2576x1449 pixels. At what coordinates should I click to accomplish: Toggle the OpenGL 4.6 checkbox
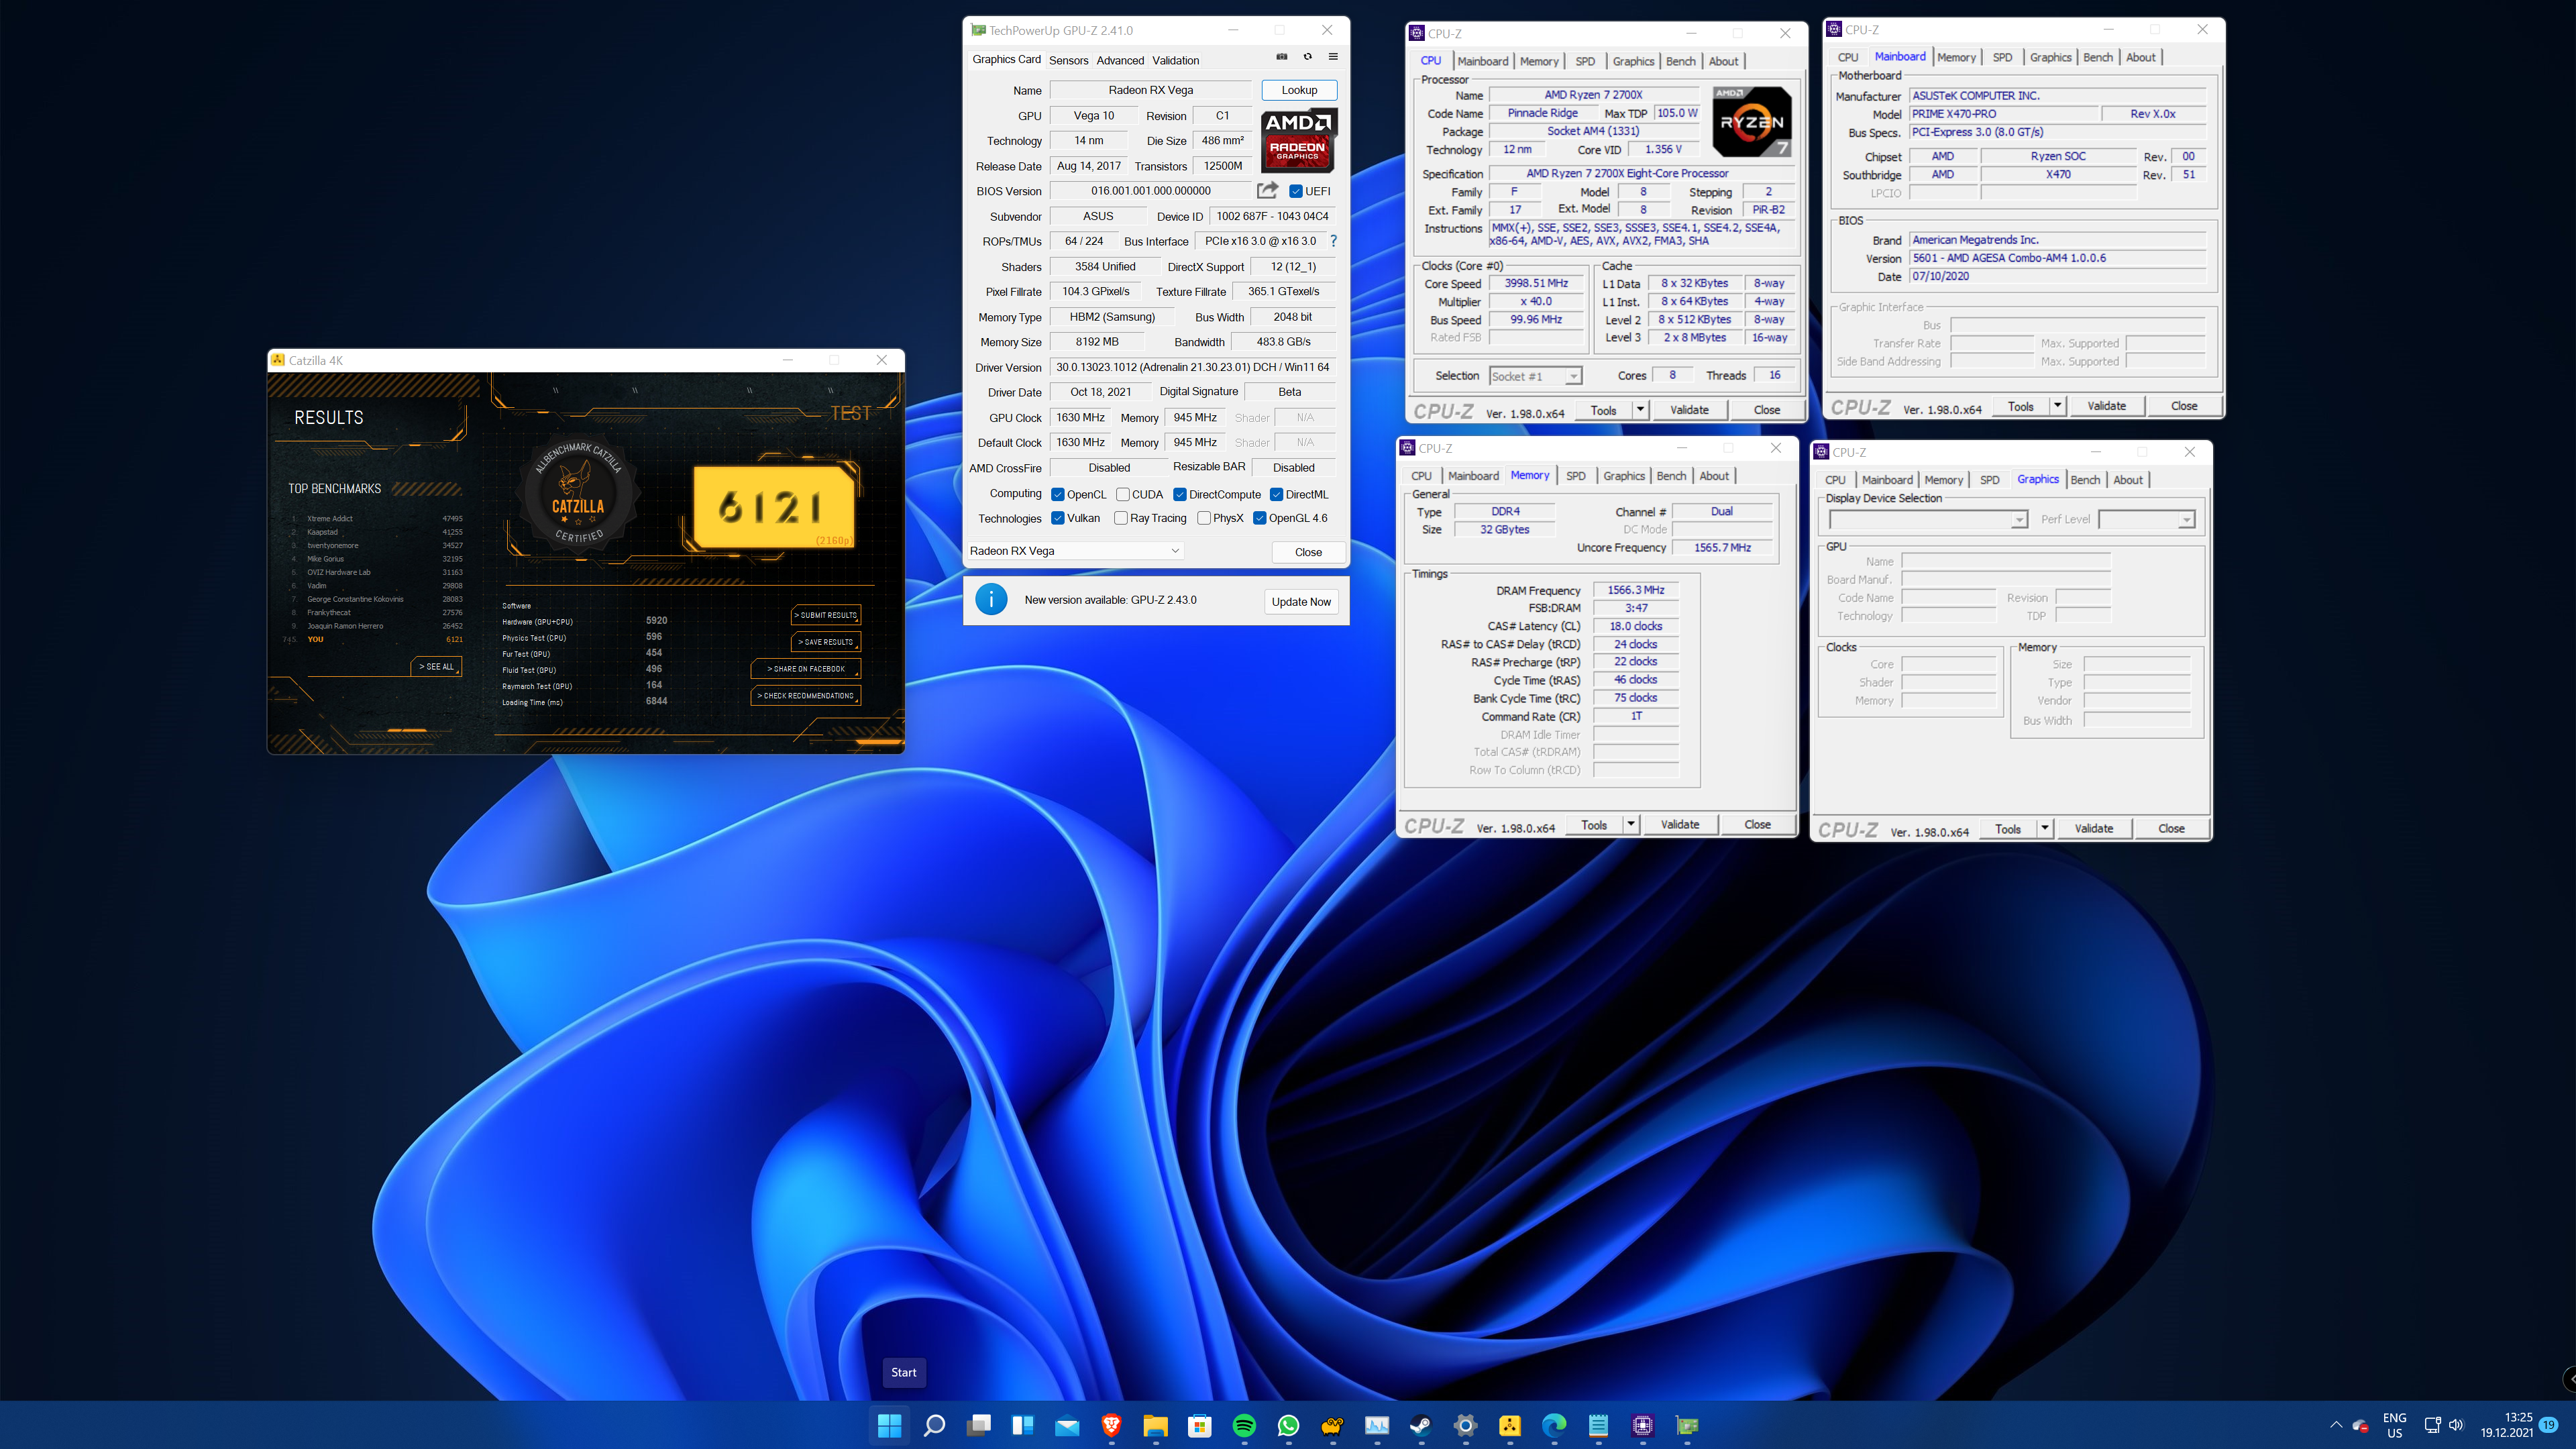point(1260,518)
